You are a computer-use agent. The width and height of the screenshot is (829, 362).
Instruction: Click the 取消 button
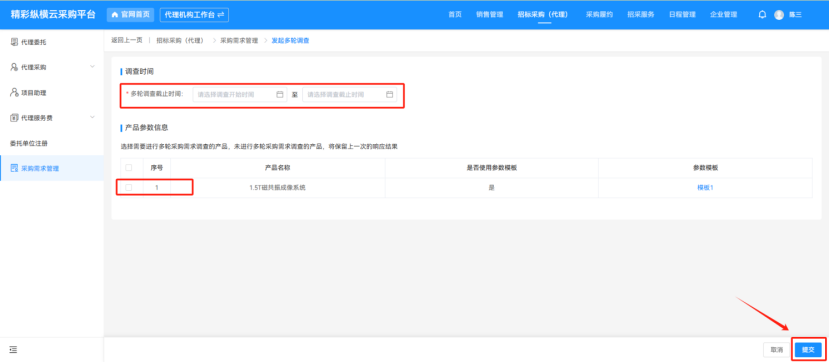776,349
